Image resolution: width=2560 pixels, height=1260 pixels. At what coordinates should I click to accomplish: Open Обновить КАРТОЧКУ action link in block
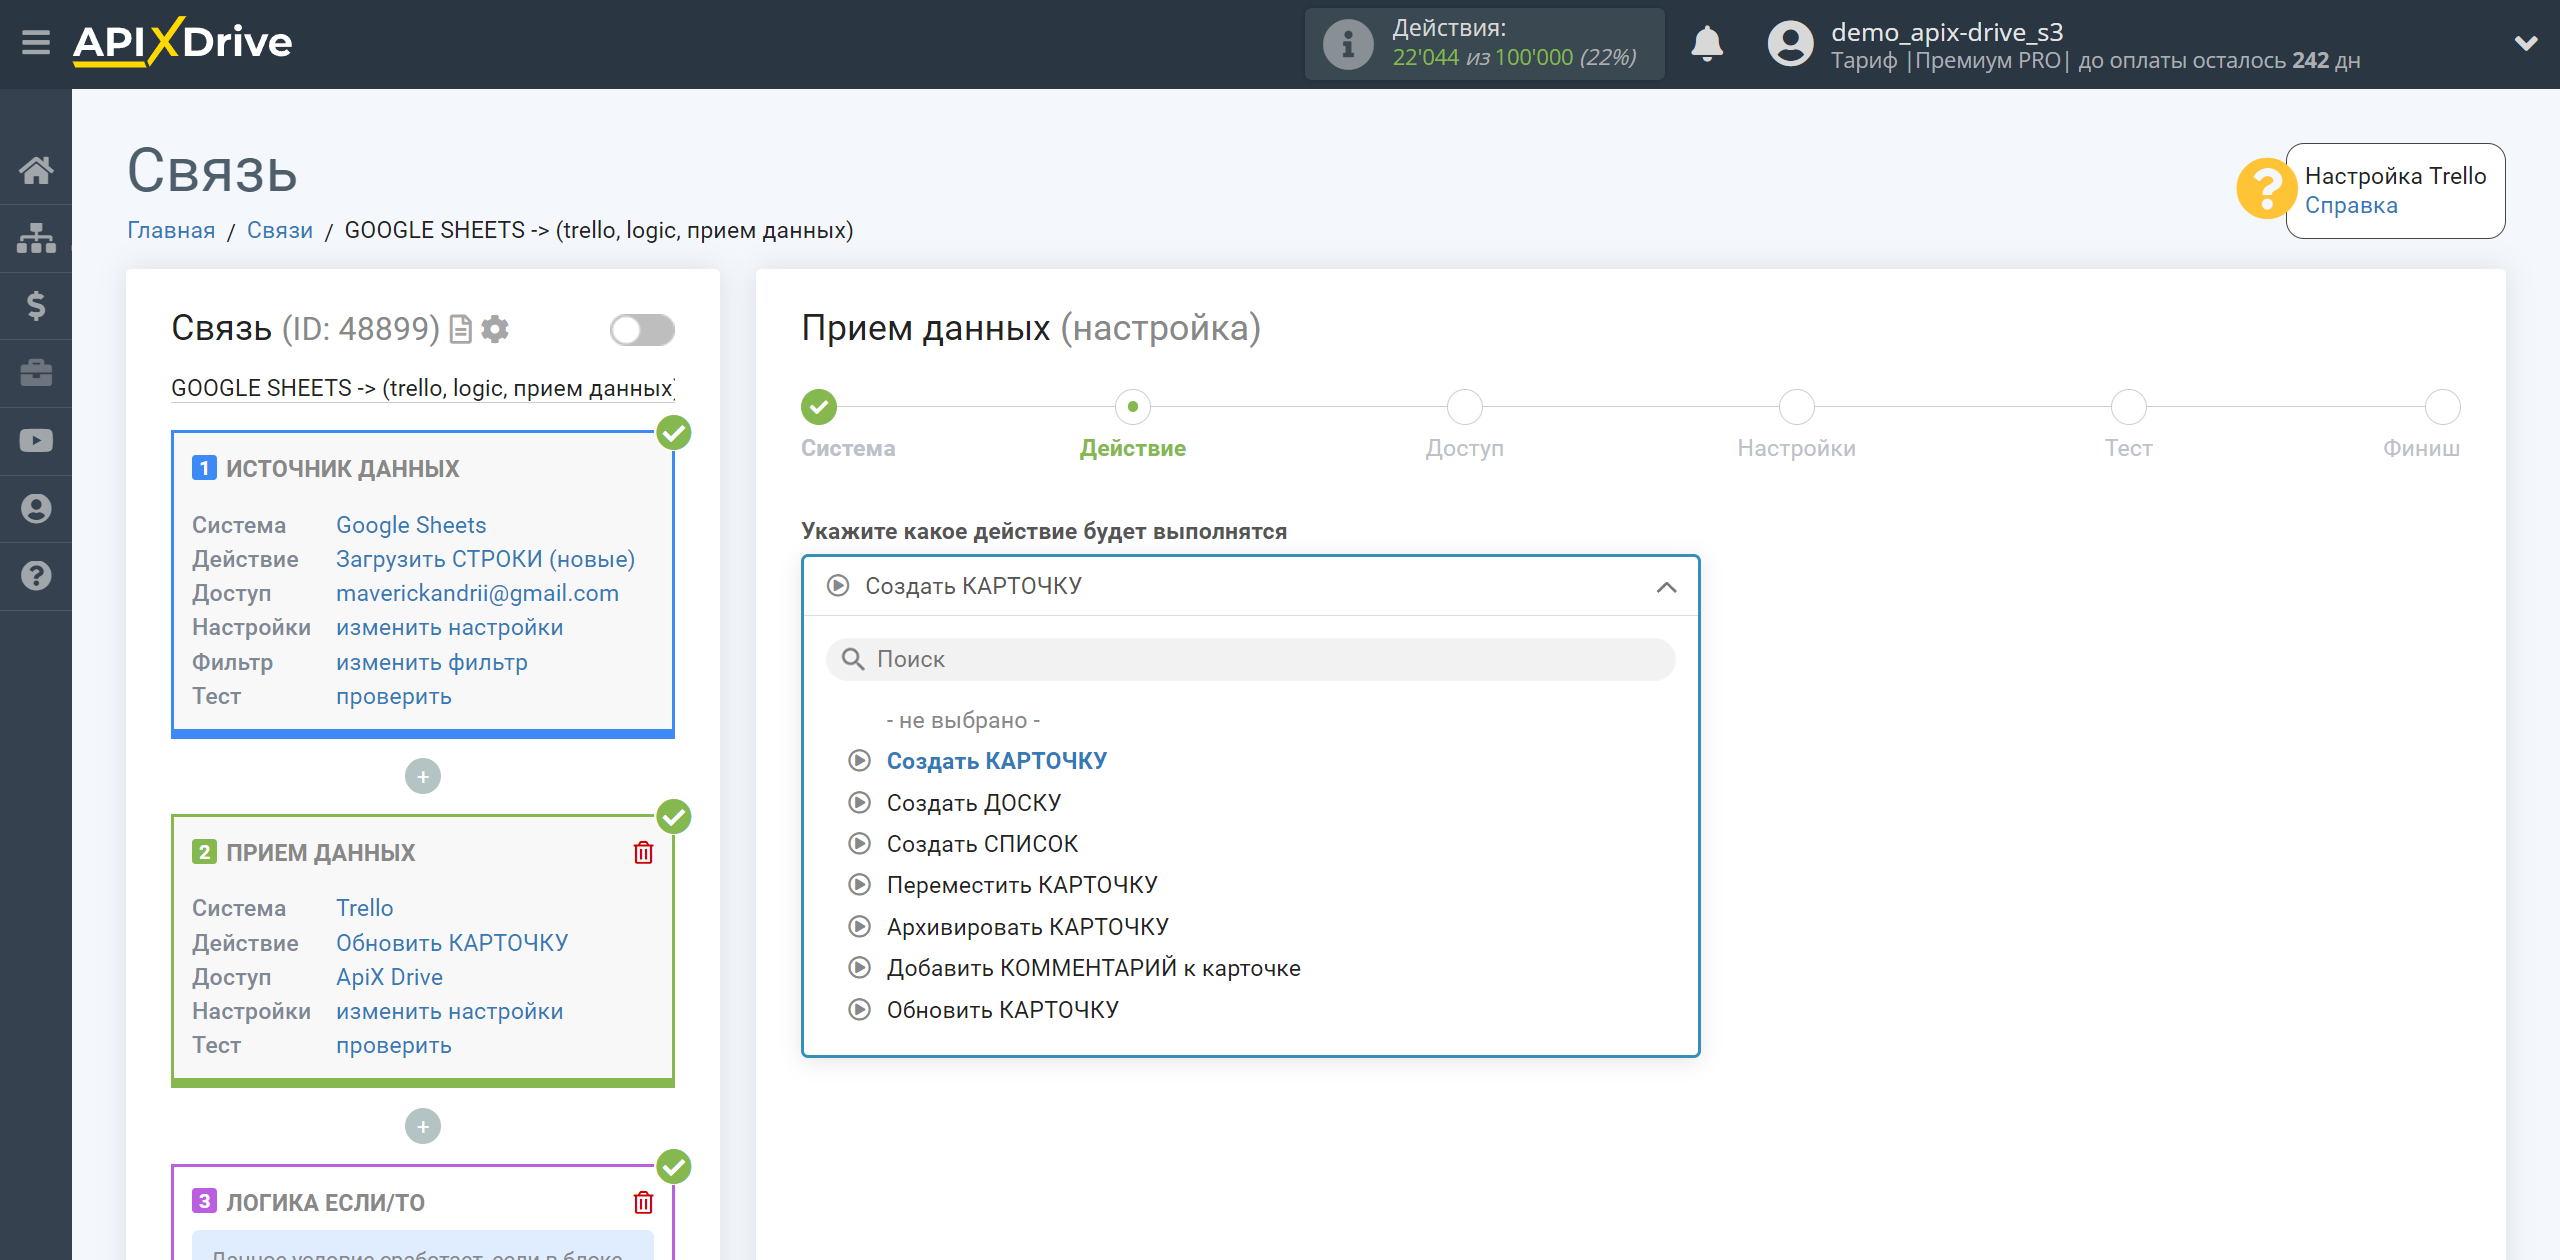click(x=452, y=943)
